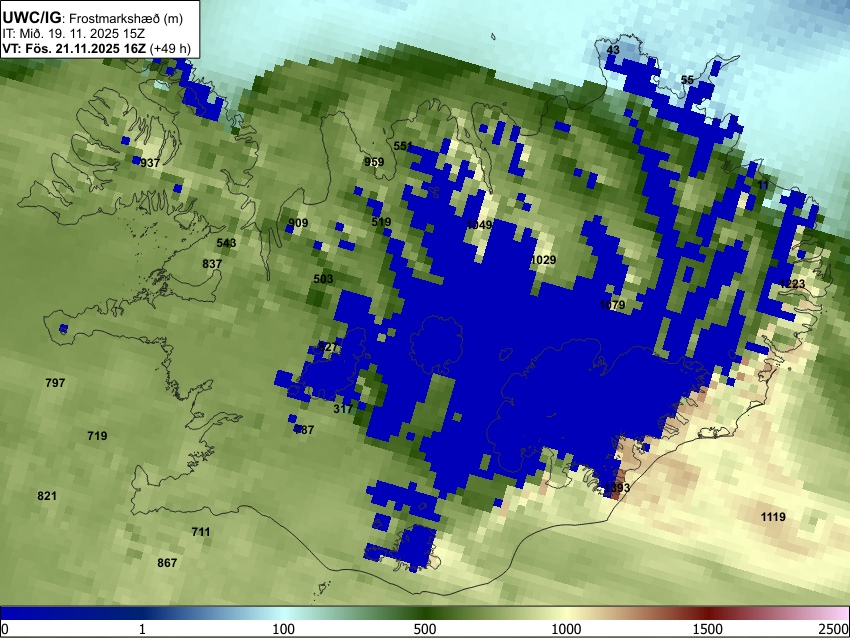Click the 719 value label
This screenshot has width=850, height=638.
pos(97,435)
